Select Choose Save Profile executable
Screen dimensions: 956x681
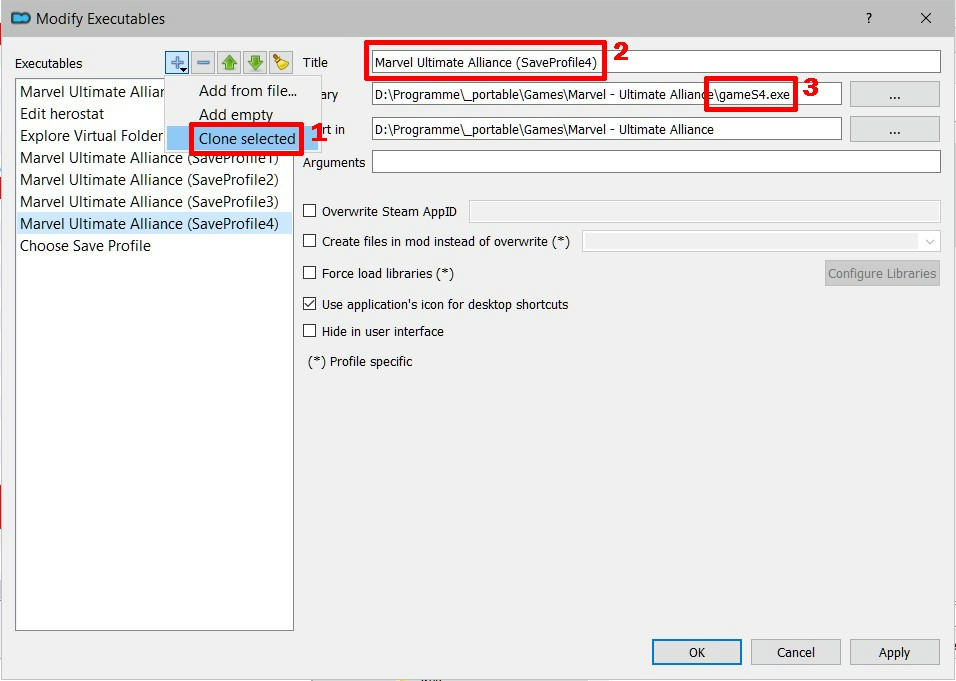pyautogui.click(x=154, y=246)
